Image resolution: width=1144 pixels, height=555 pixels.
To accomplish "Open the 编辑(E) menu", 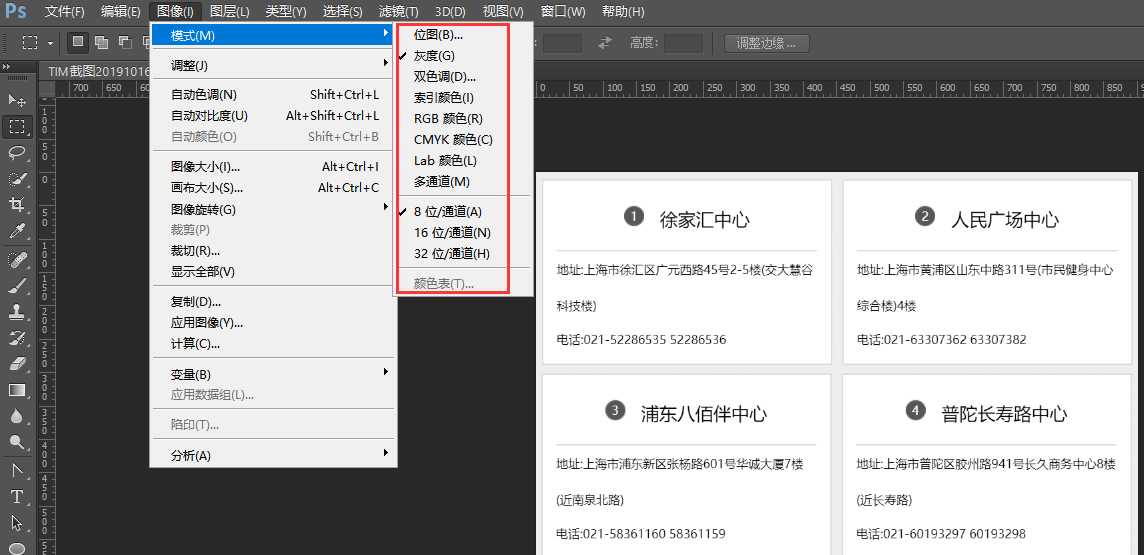I will (120, 12).
